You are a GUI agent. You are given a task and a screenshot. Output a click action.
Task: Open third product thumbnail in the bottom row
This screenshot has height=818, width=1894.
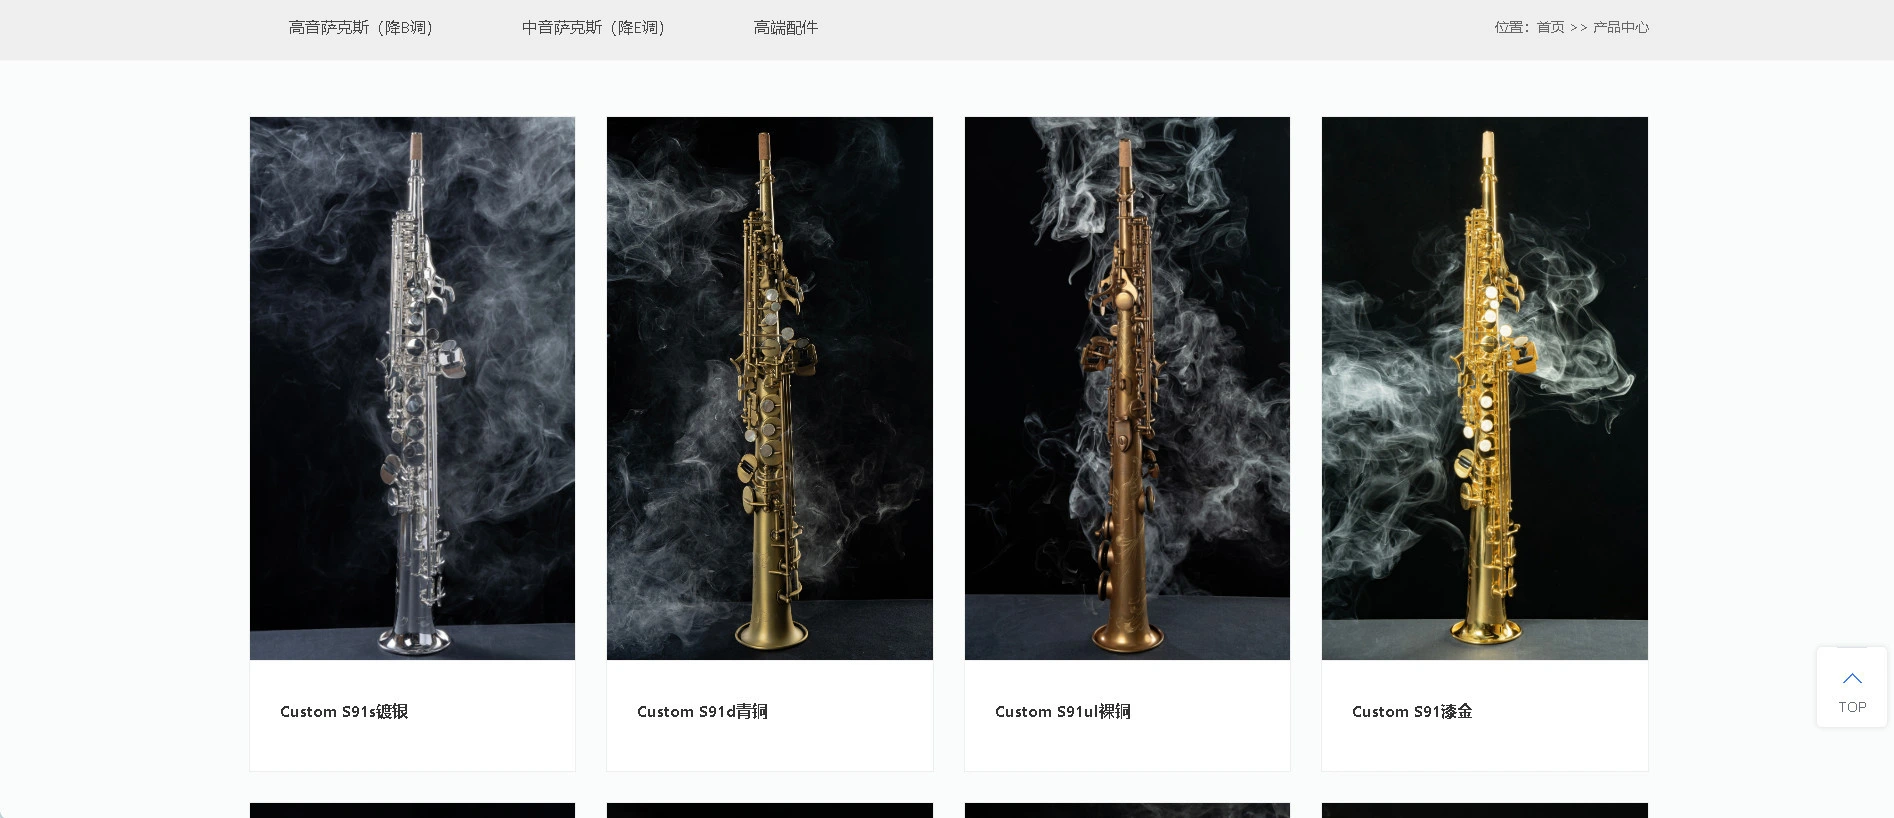(x=1127, y=810)
